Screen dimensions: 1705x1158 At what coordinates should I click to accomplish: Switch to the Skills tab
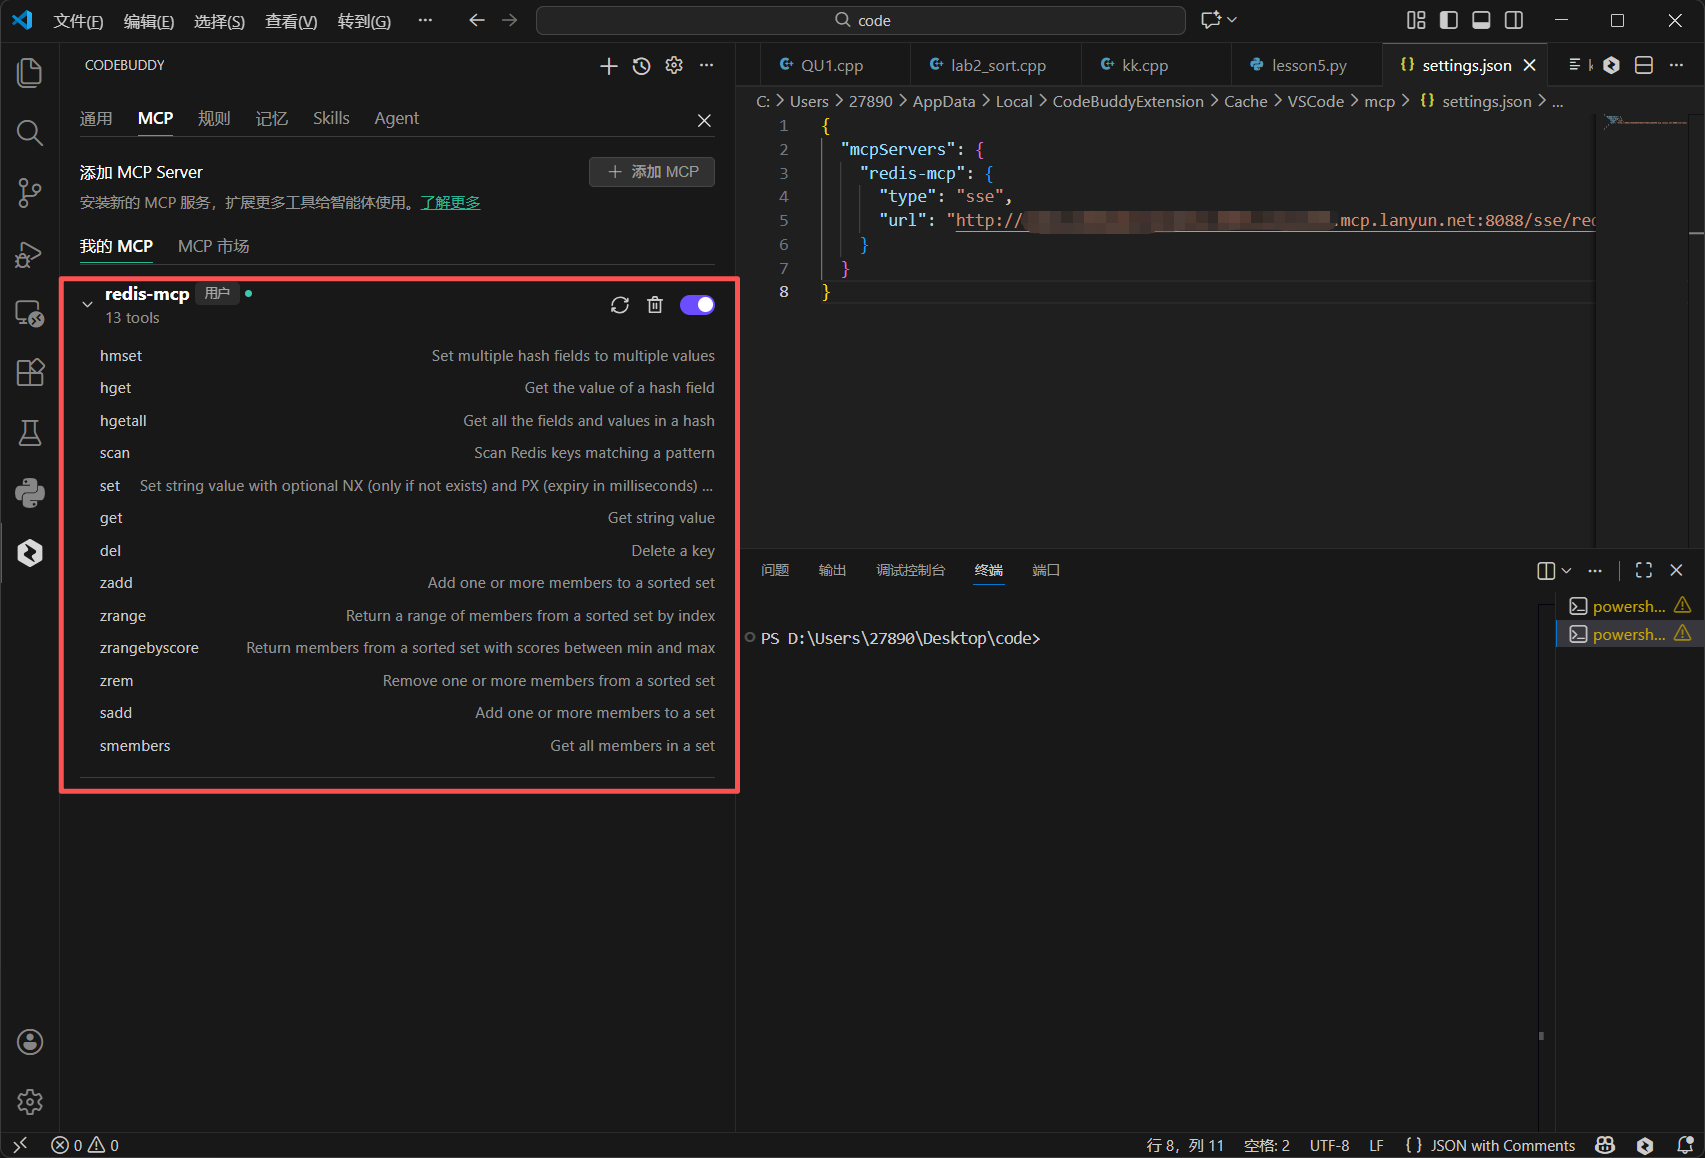[x=331, y=118]
